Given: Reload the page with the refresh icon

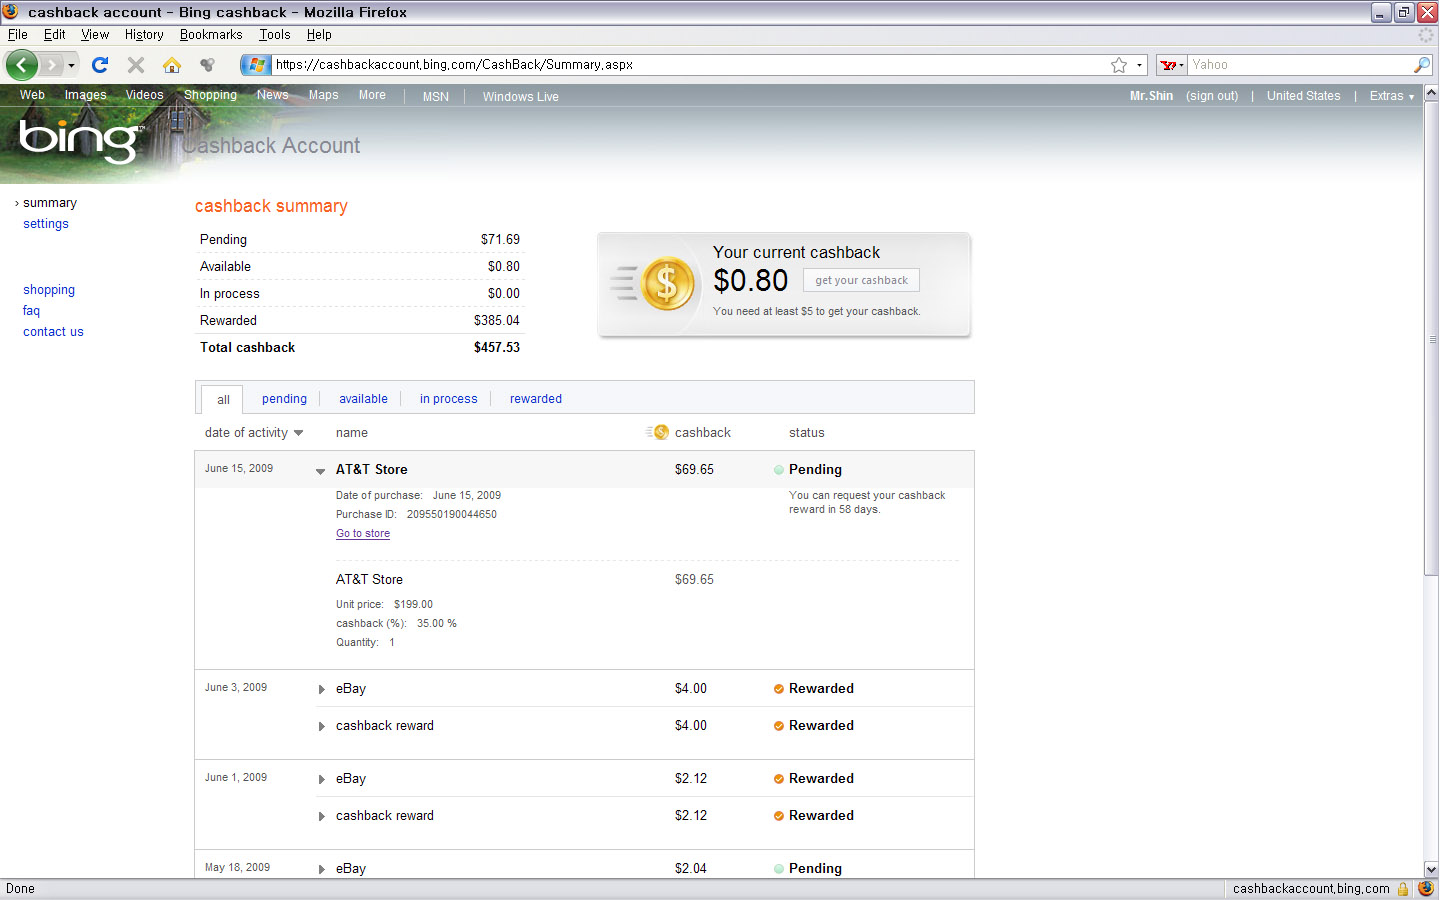Looking at the screenshot, I should coord(100,65).
